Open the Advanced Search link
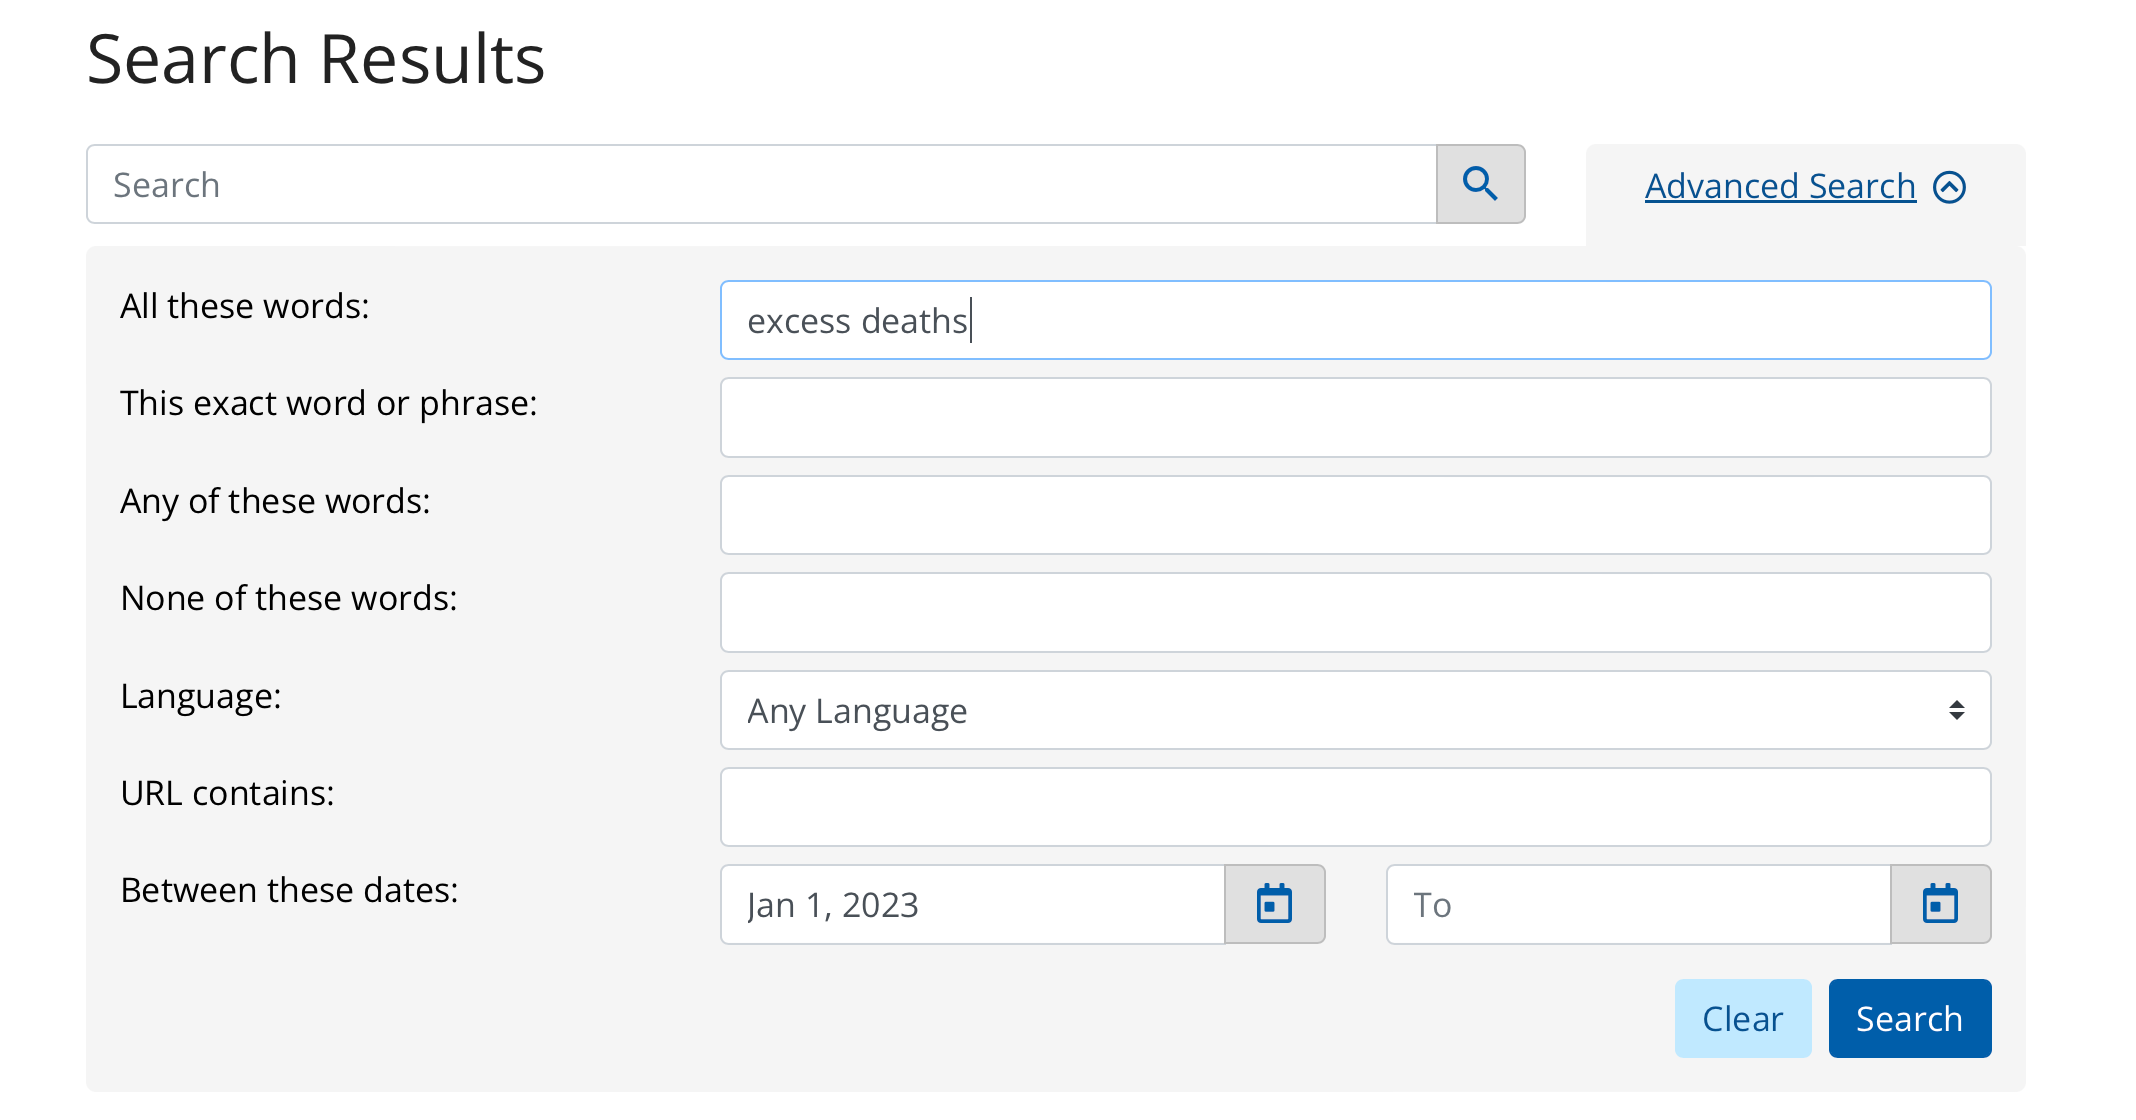This screenshot has width=2136, height=1120. pos(1780,187)
